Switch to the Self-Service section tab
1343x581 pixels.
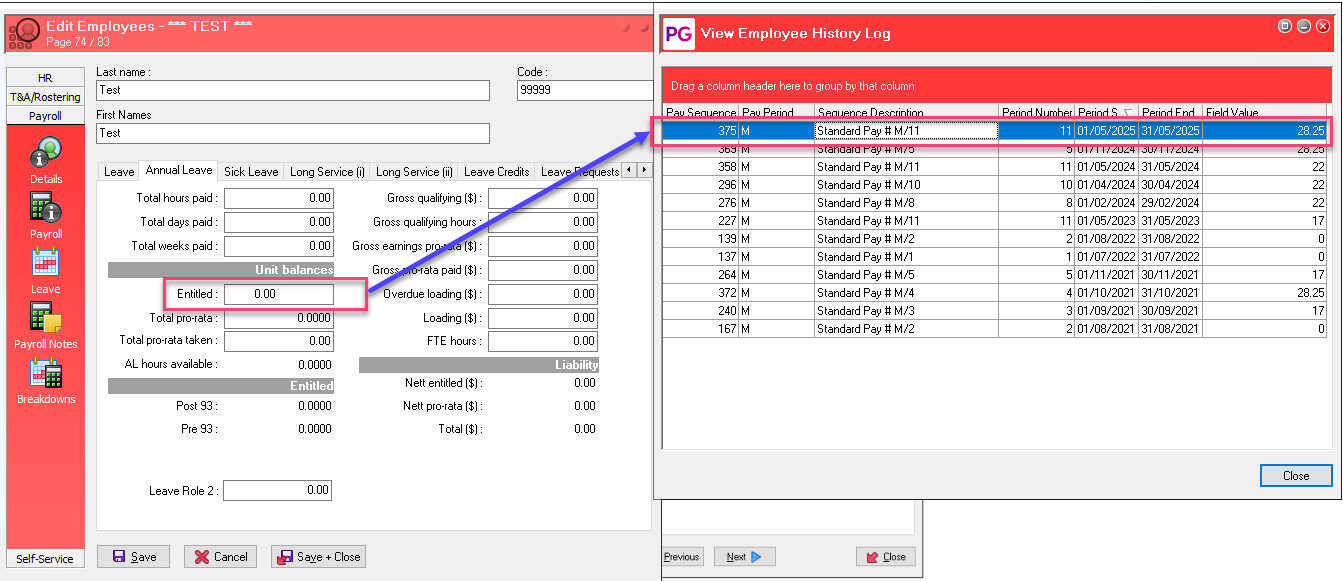45,559
